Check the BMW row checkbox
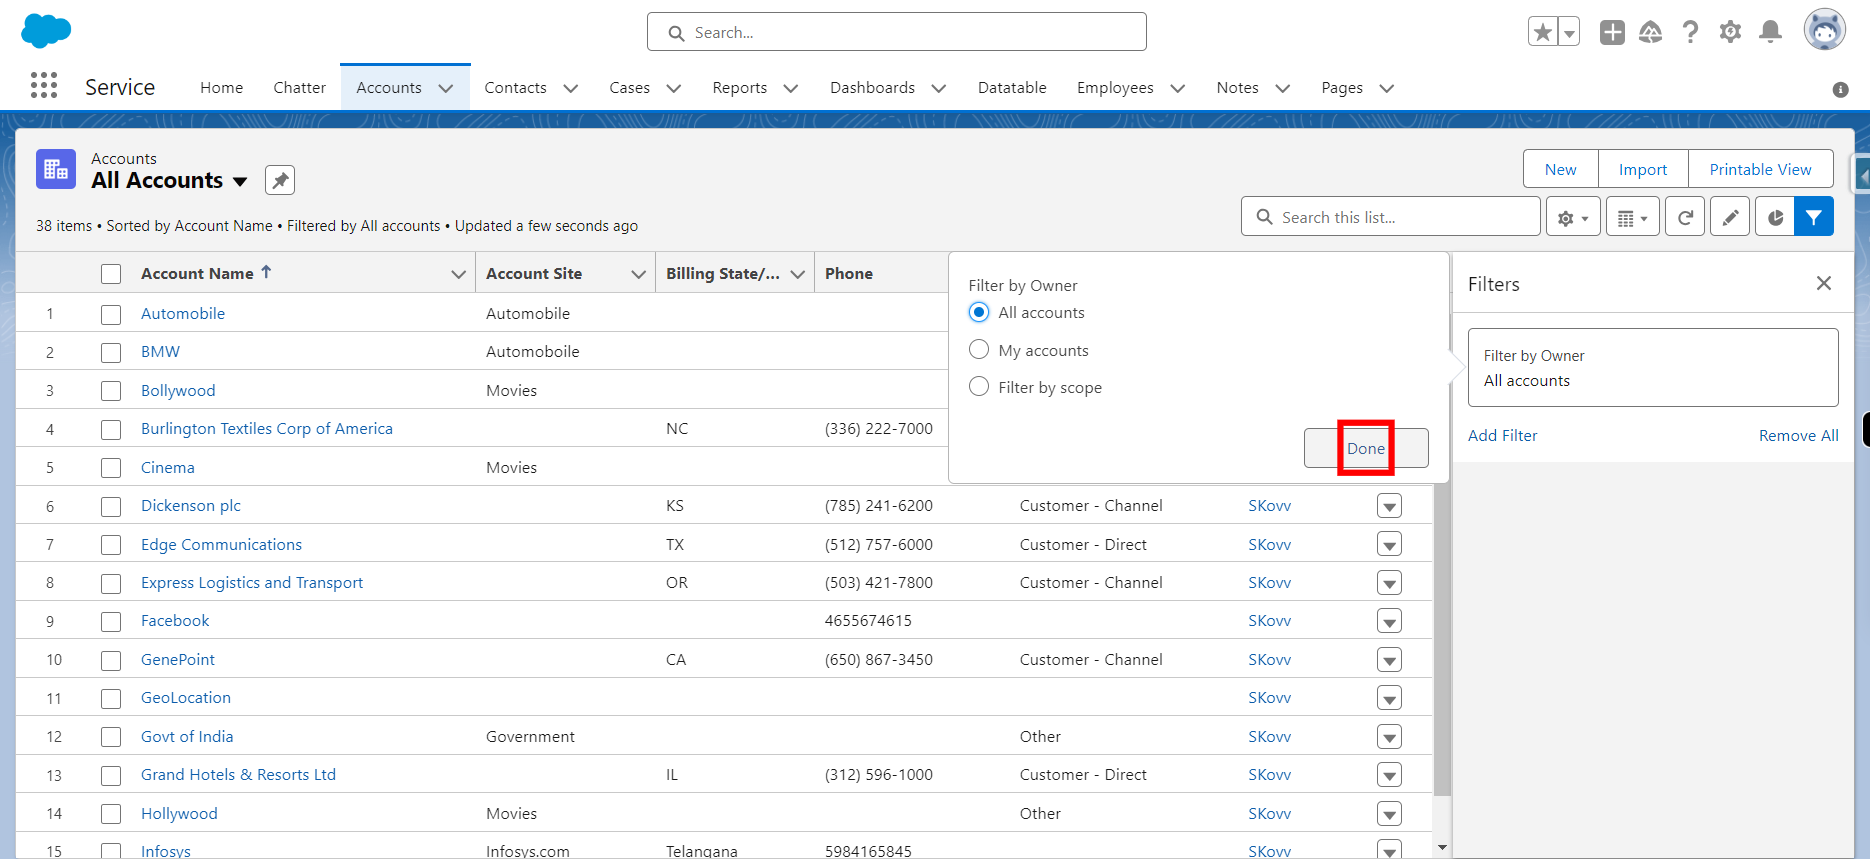This screenshot has width=1870, height=859. 111,352
